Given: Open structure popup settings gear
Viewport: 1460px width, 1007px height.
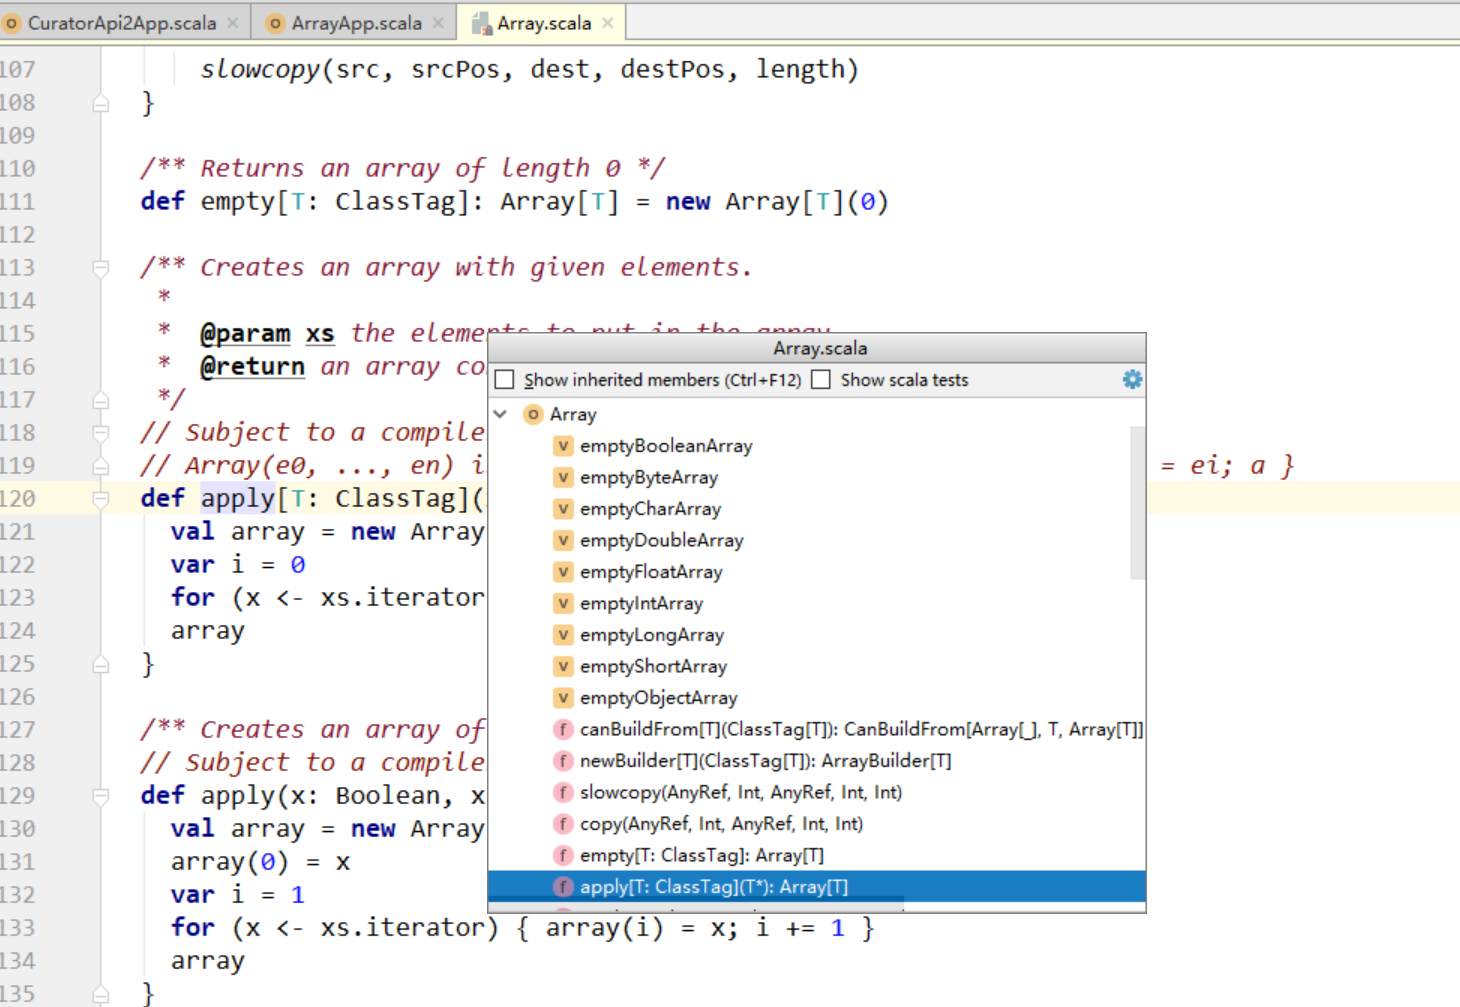Looking at the screenshot, I should click(1132, 380).
